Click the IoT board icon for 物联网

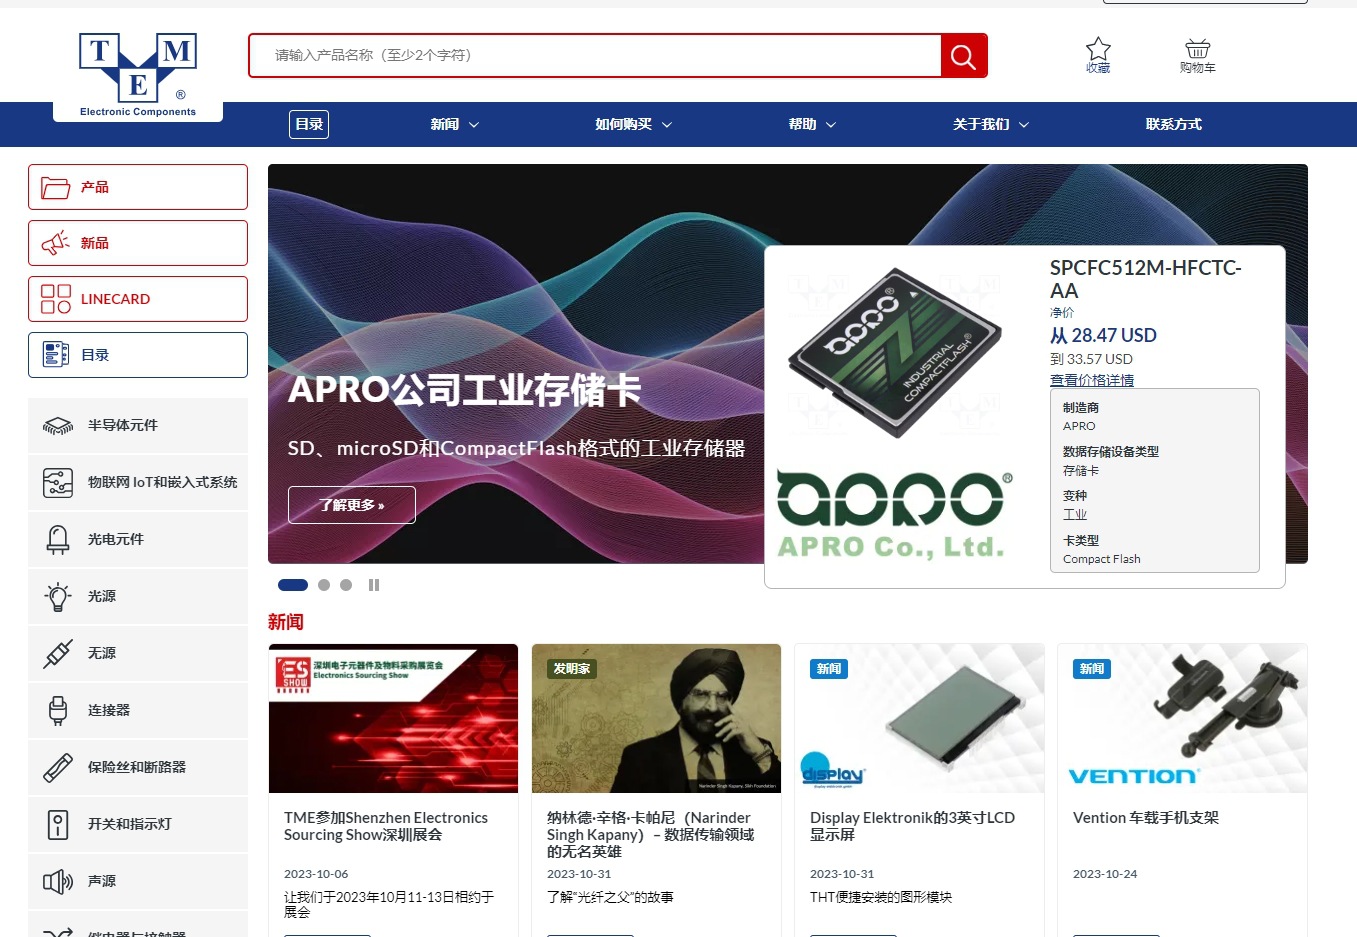click(x=58, y=483)
